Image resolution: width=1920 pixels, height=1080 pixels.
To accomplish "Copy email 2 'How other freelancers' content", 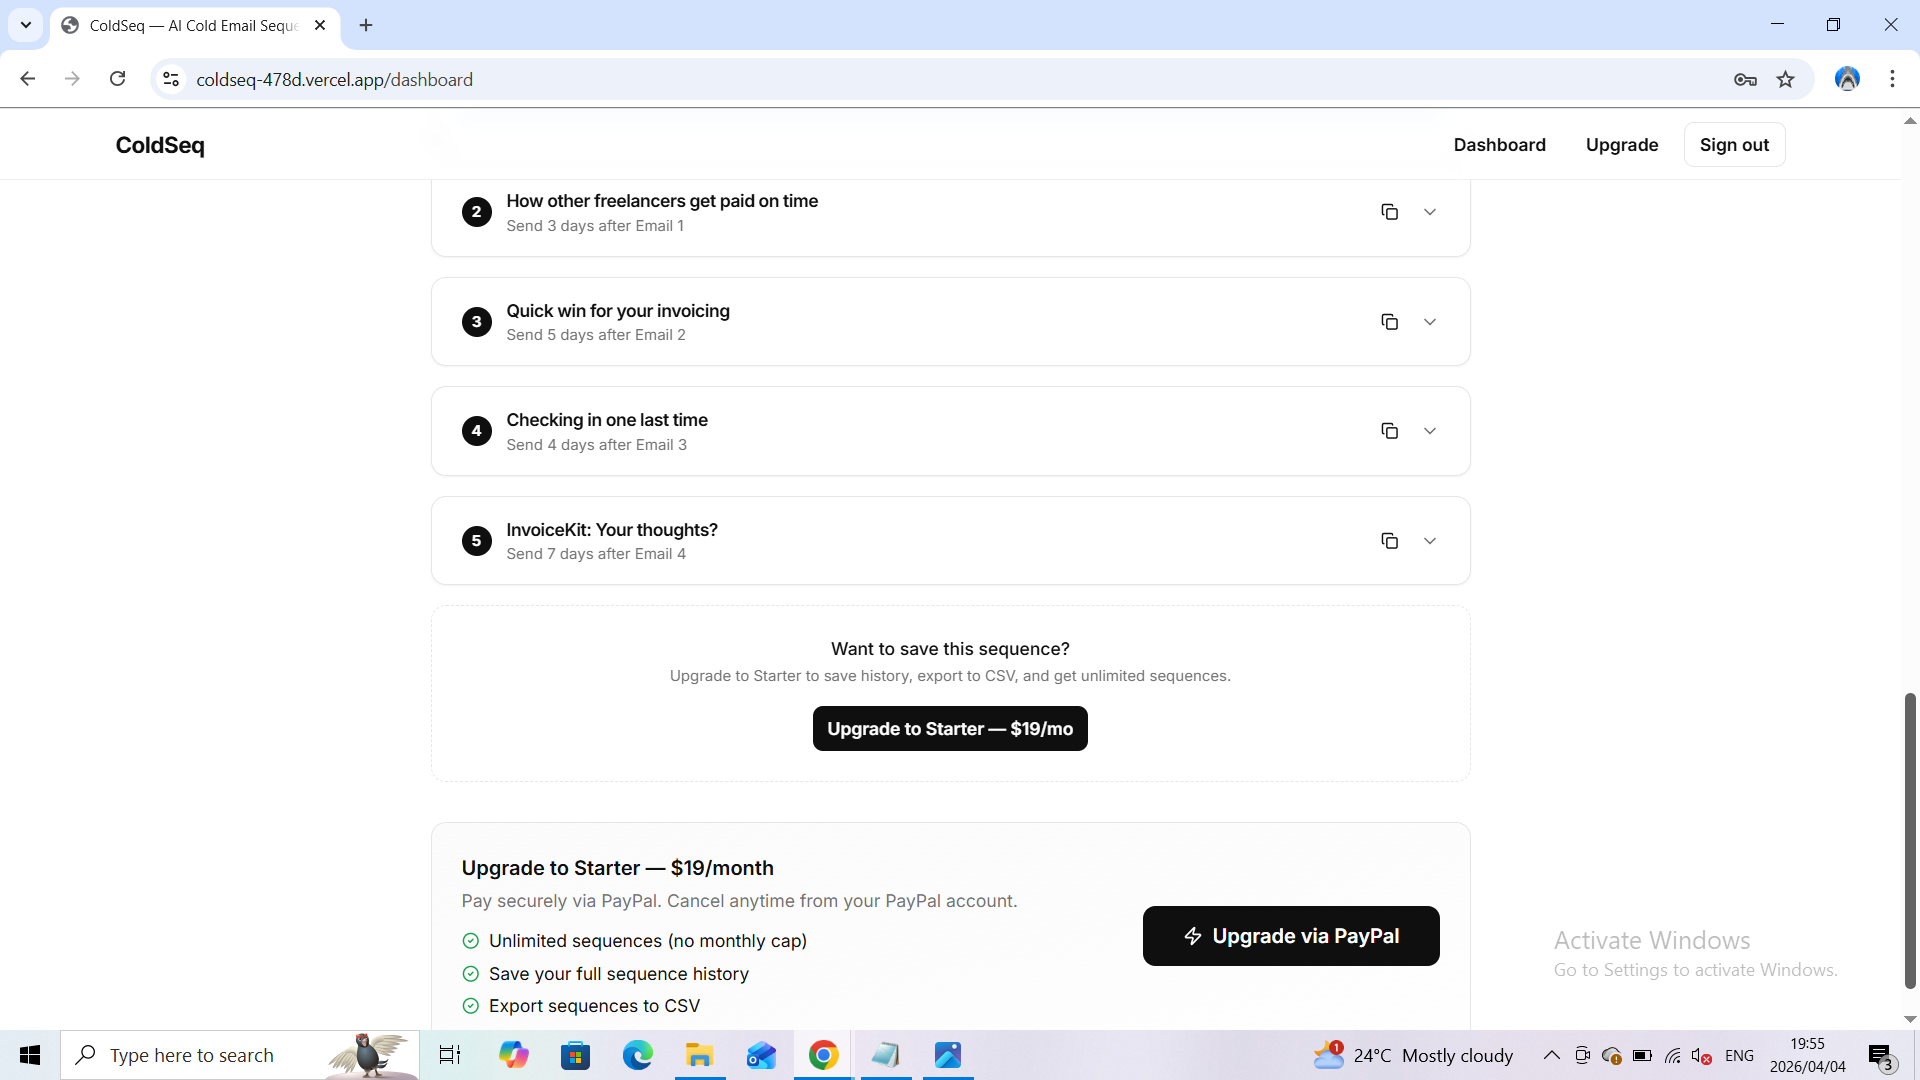I will (1389, 212).
